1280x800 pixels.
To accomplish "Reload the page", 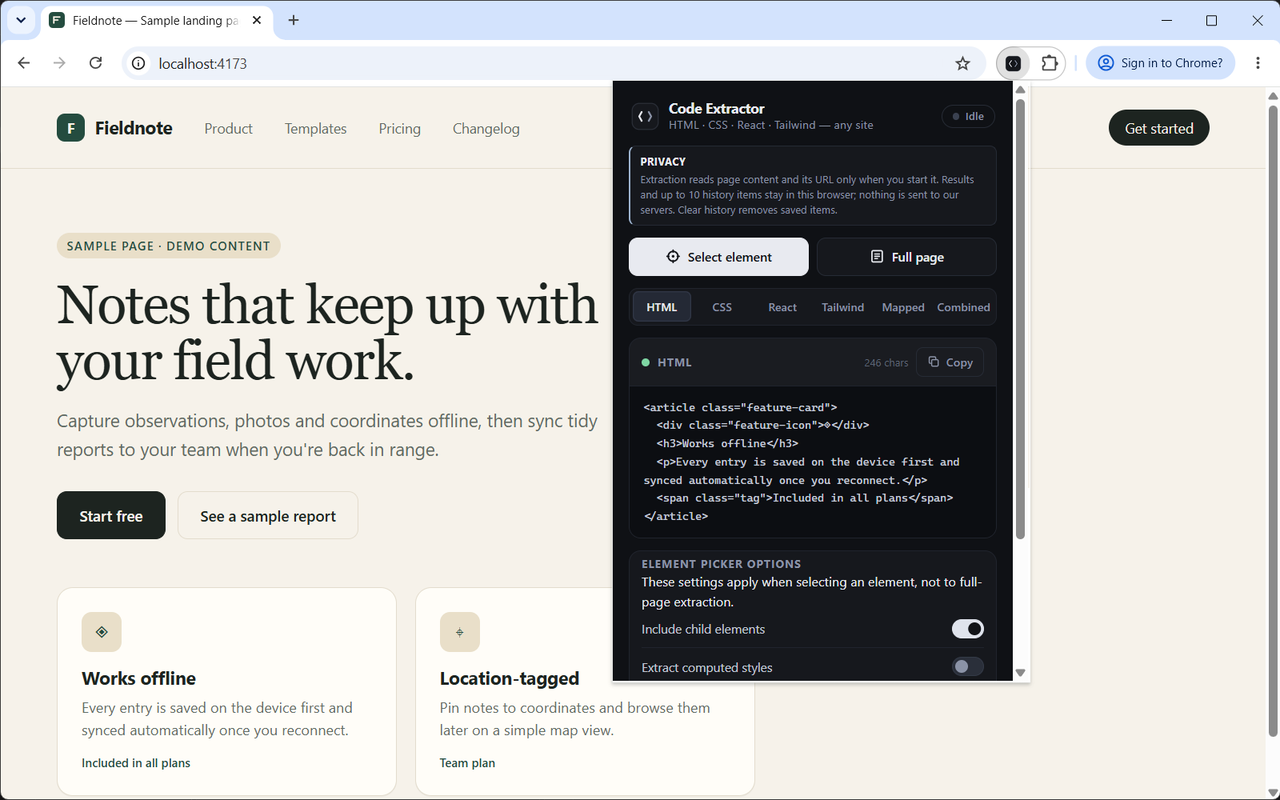I will click(x=96, y=63).
